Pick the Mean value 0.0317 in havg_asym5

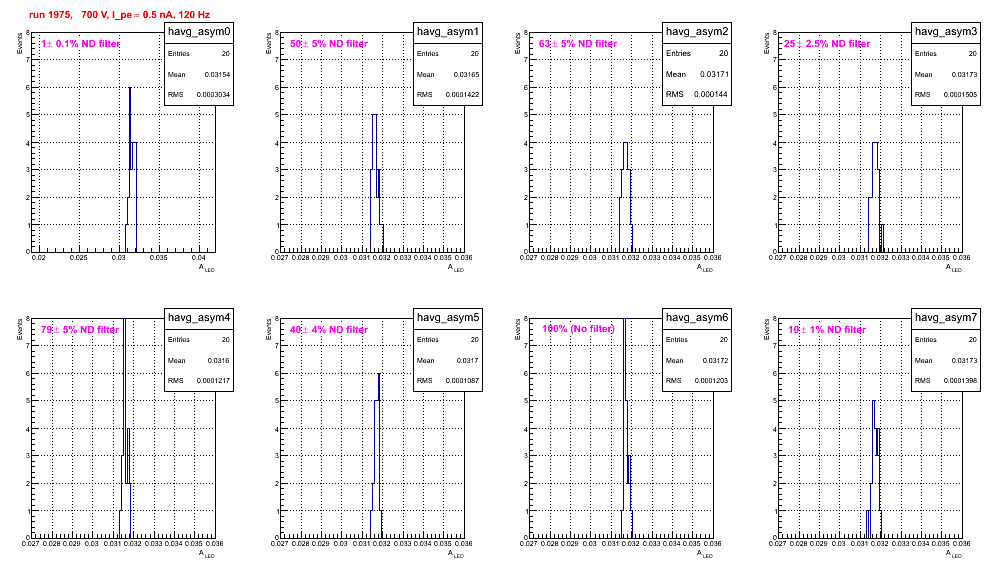tap(468, 360)
